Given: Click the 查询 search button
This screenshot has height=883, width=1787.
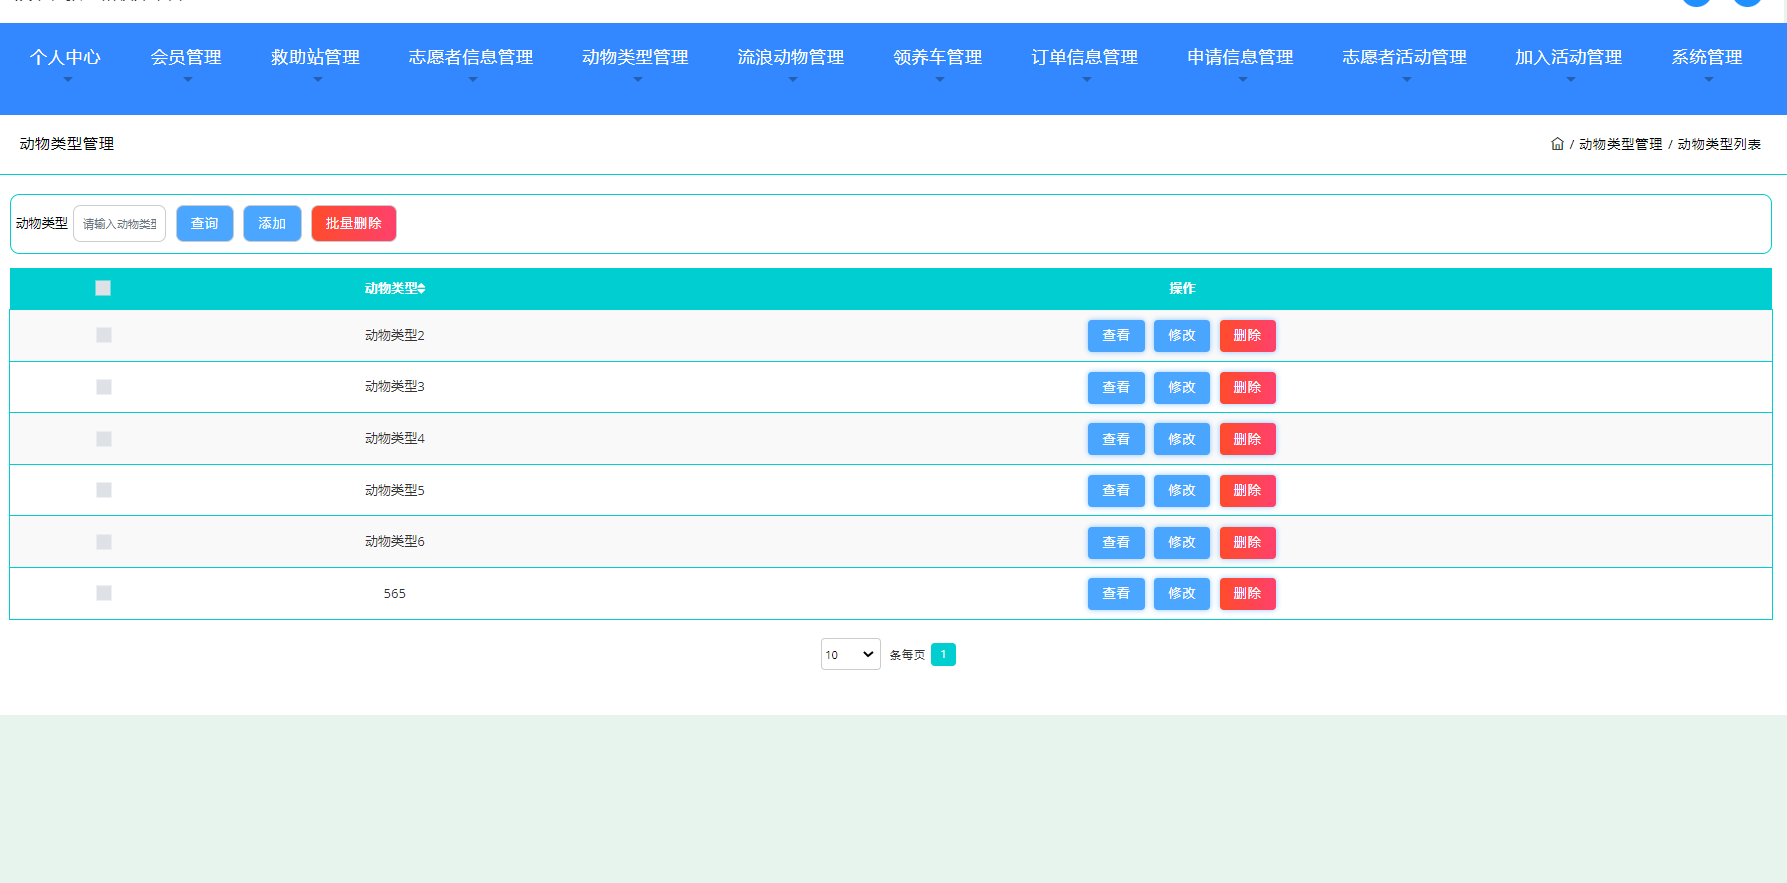Looking at the screenshot, I should (x=205, y=224).
